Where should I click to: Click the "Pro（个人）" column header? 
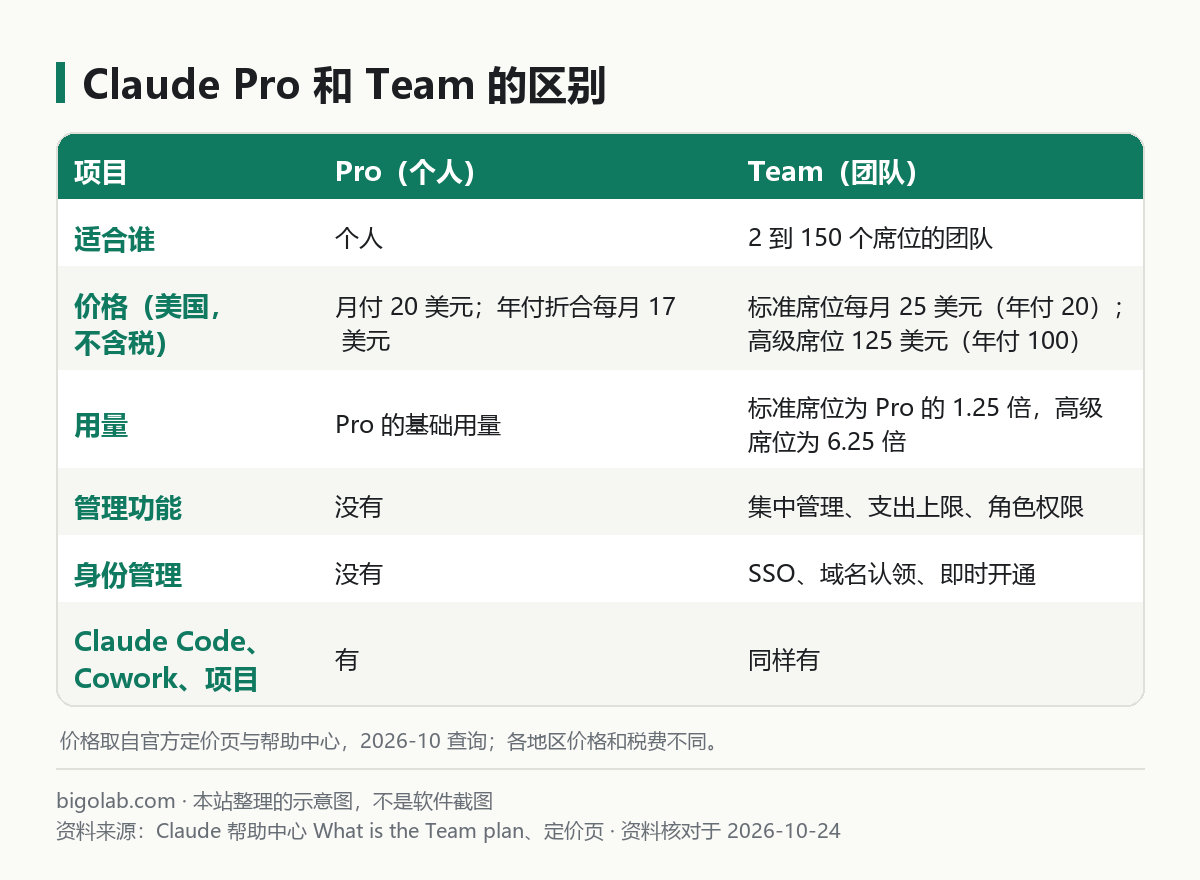(405, 172)
